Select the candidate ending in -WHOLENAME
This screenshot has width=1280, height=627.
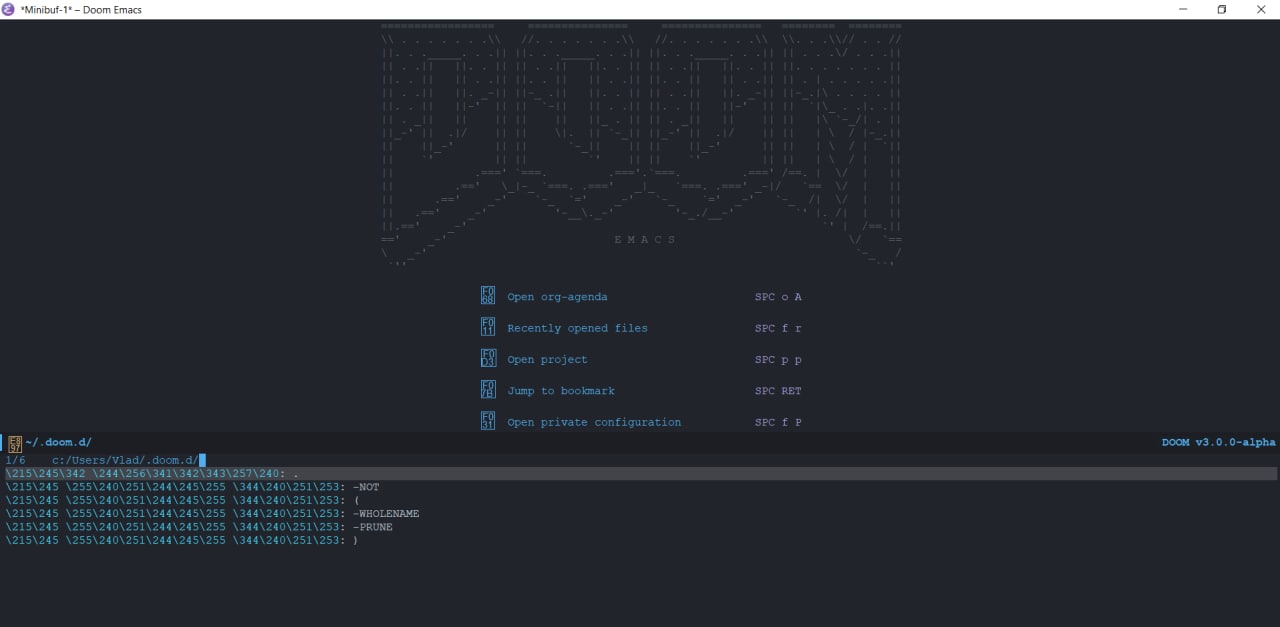212,514
